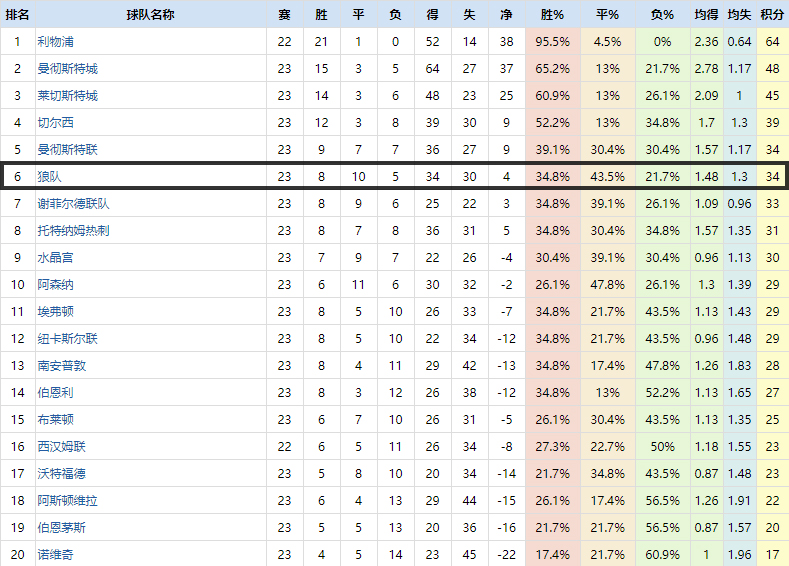Click the 阿森纳 team name
This screenshot has height=566, width=789.
pyautogui.click(x=55, y=285)
